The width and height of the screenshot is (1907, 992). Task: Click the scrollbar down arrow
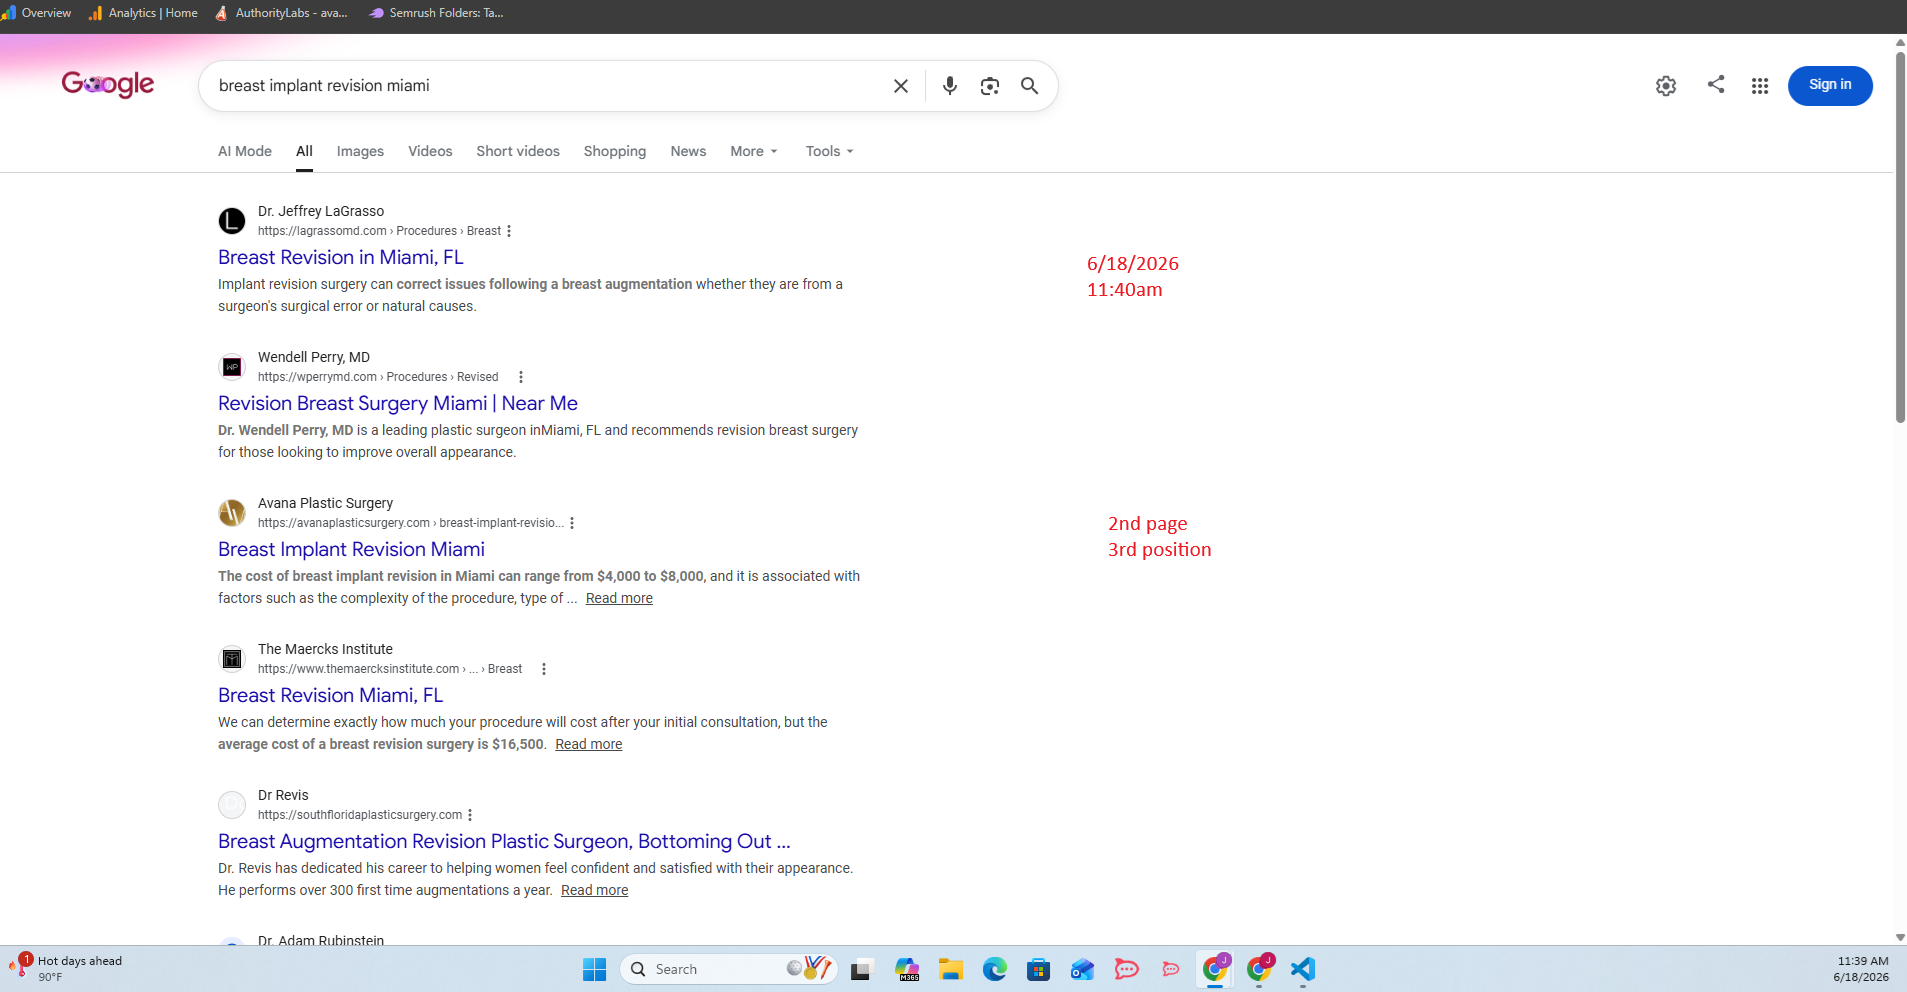[1900, 937]
